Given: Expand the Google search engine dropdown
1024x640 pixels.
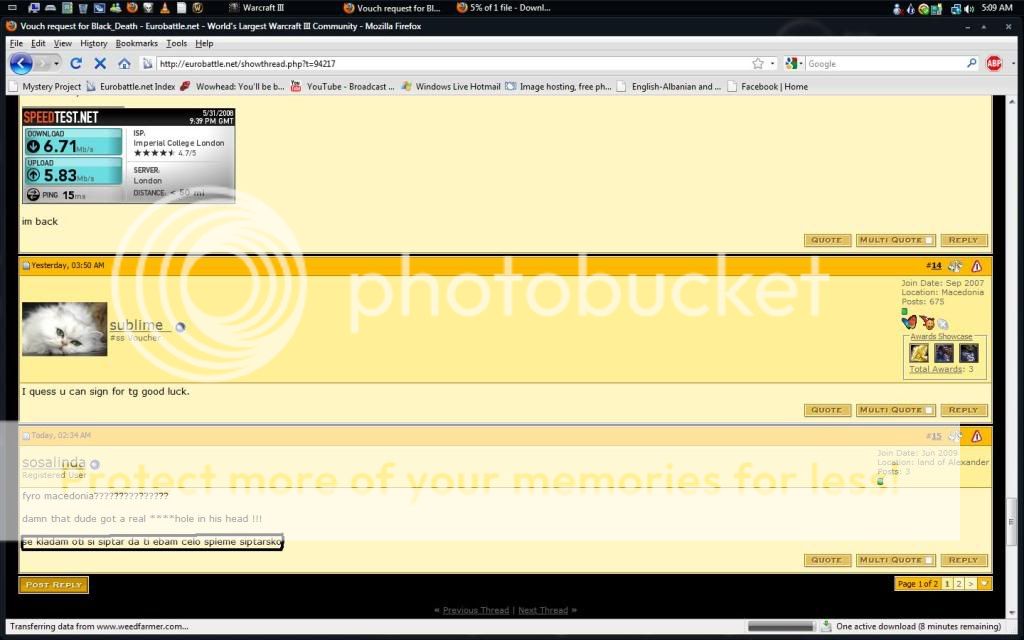Looking at the screenshot, I should tap(795, 63).
